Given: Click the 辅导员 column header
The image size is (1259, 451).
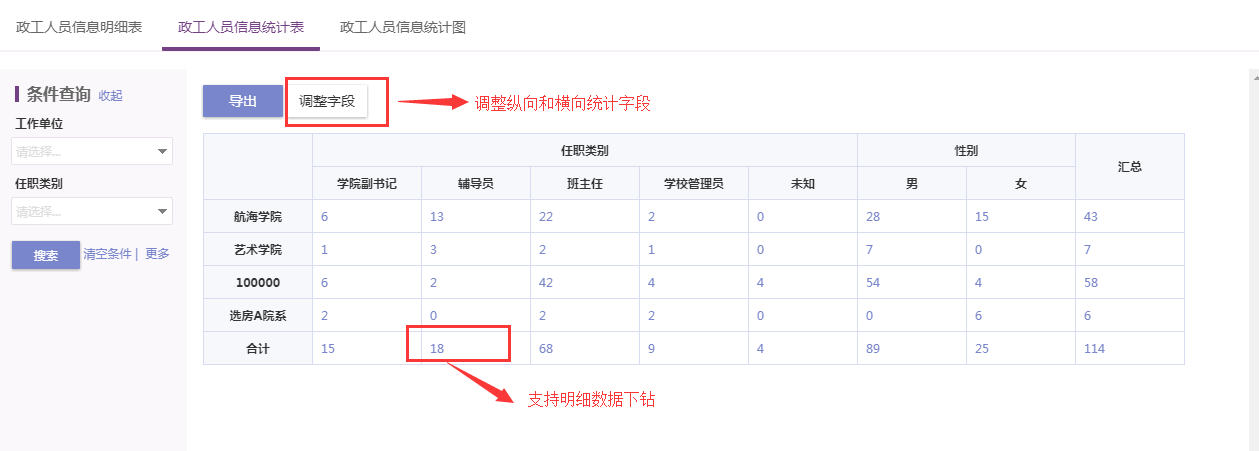Looking at the screenshot, I should [476, 184].
